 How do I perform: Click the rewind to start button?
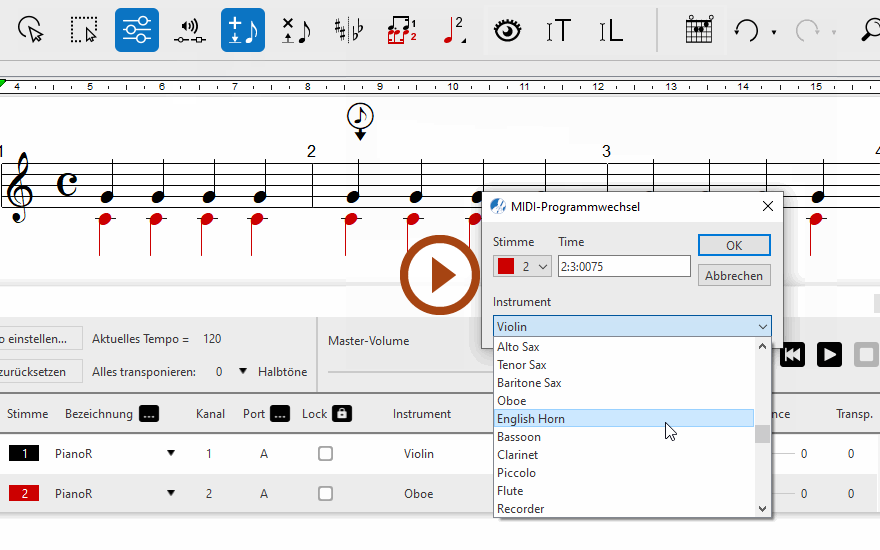click(792, 354)
